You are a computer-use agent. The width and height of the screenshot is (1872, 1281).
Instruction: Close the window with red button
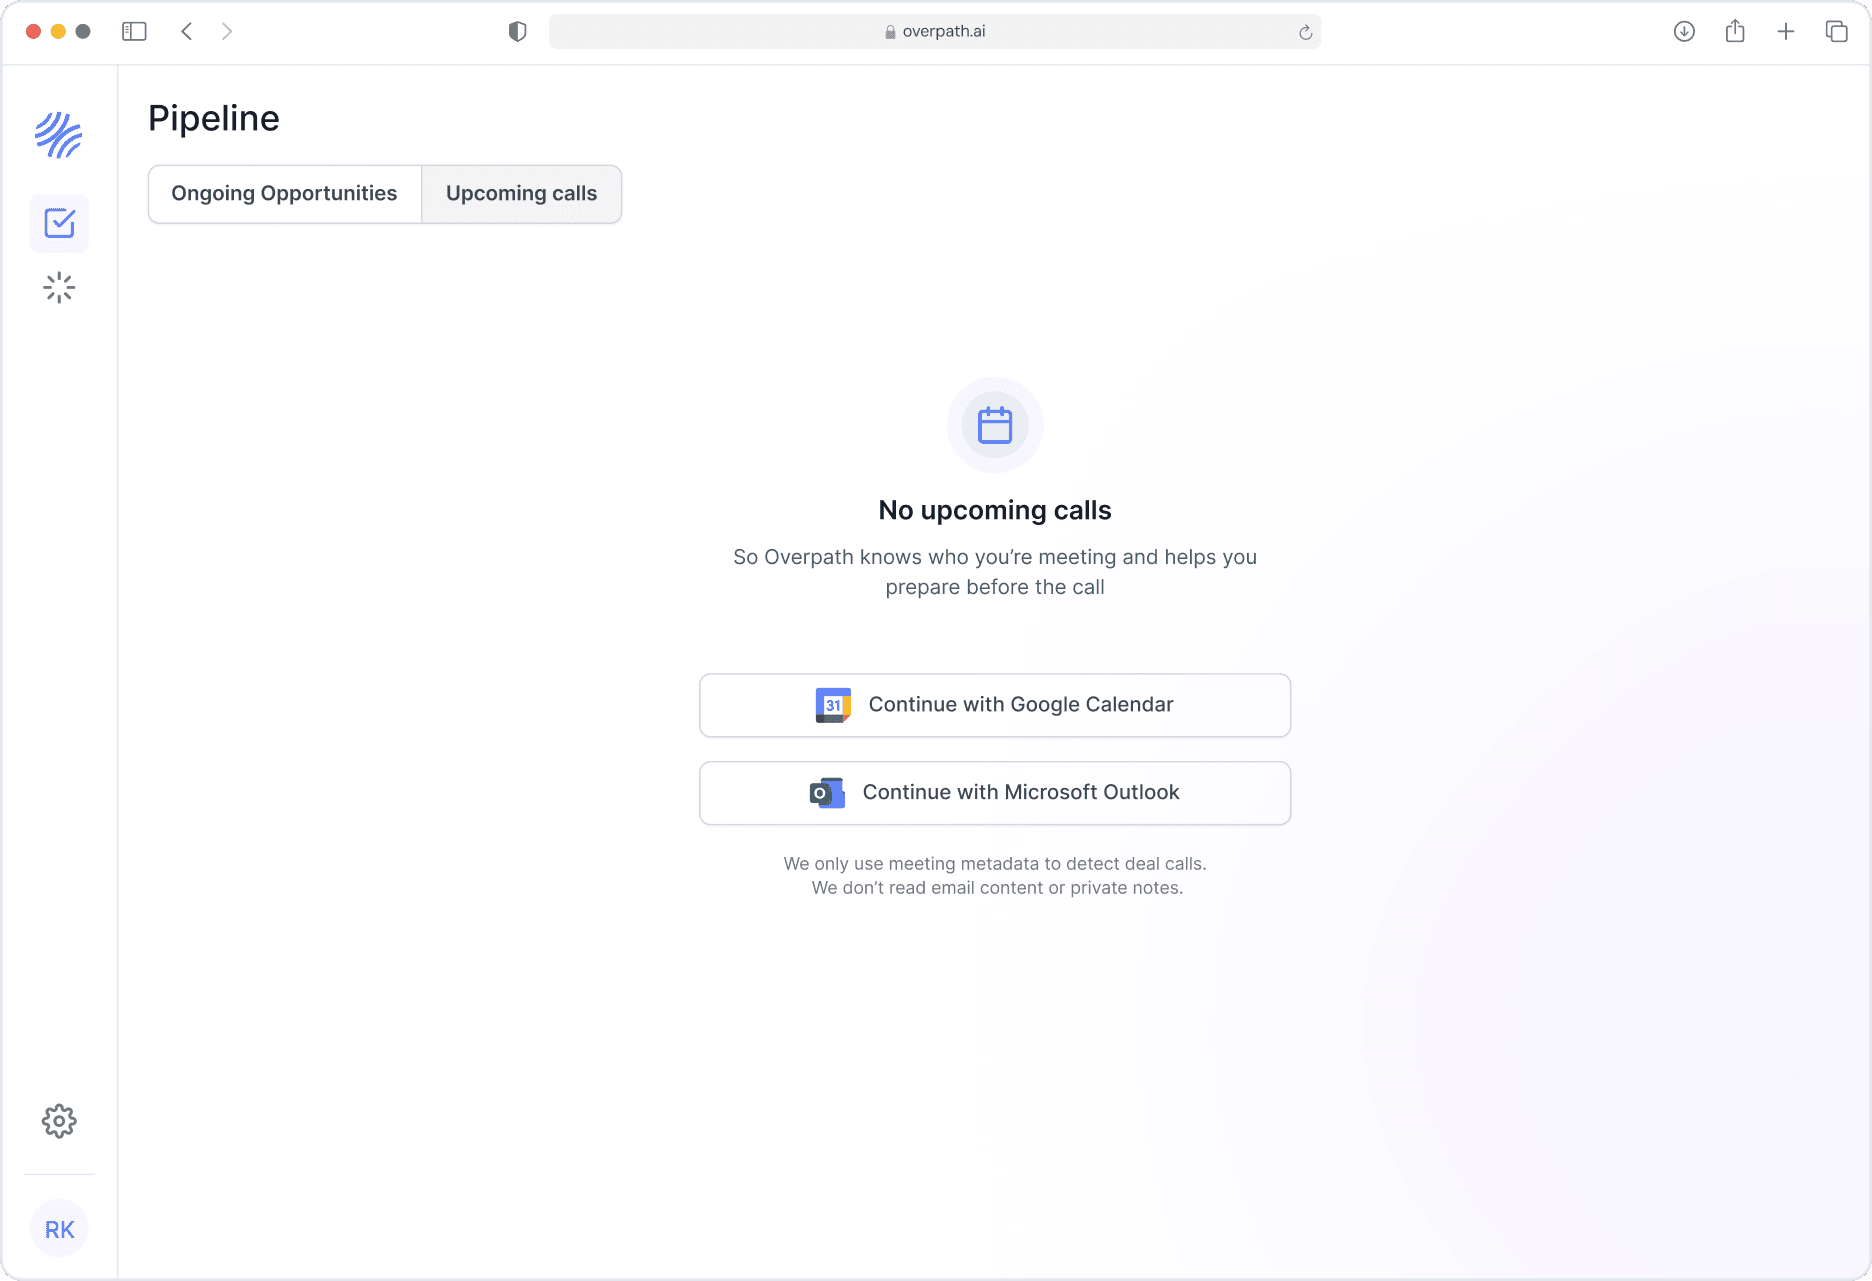pos(33,32)
